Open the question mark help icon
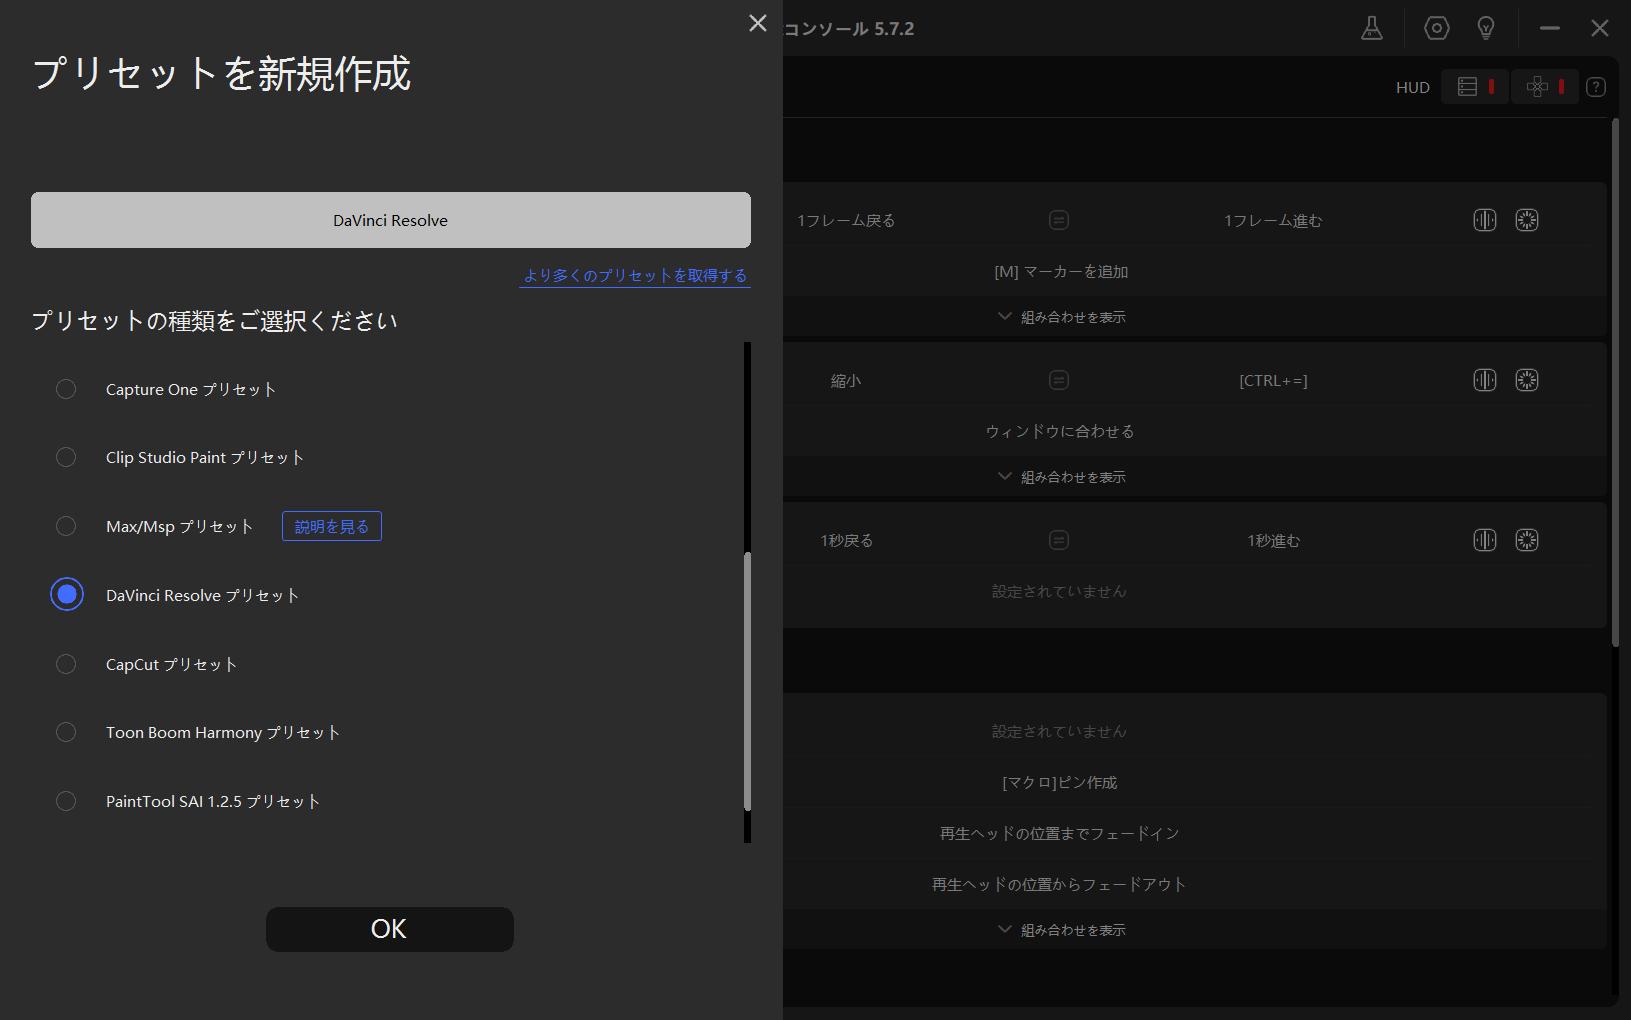The width and height of the screenshot is (1631, 1020). 1596,87
